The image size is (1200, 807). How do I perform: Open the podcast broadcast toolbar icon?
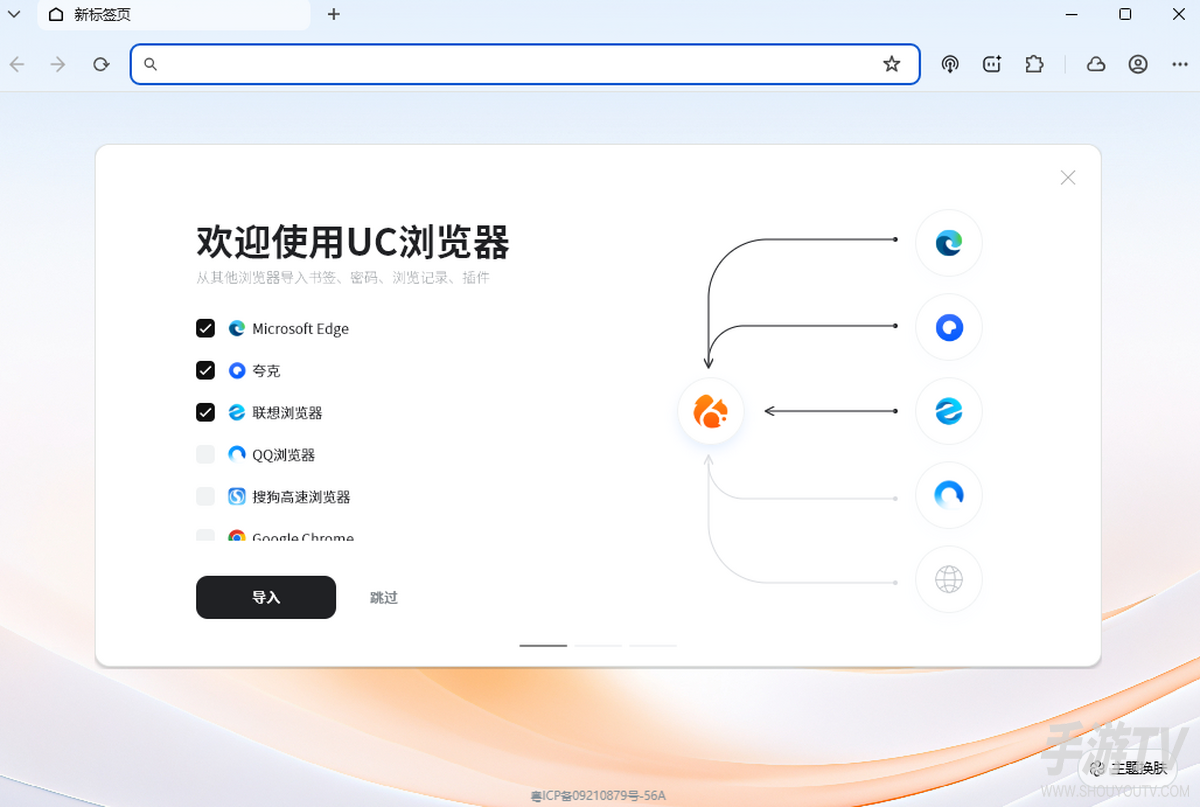coord(950,64)
